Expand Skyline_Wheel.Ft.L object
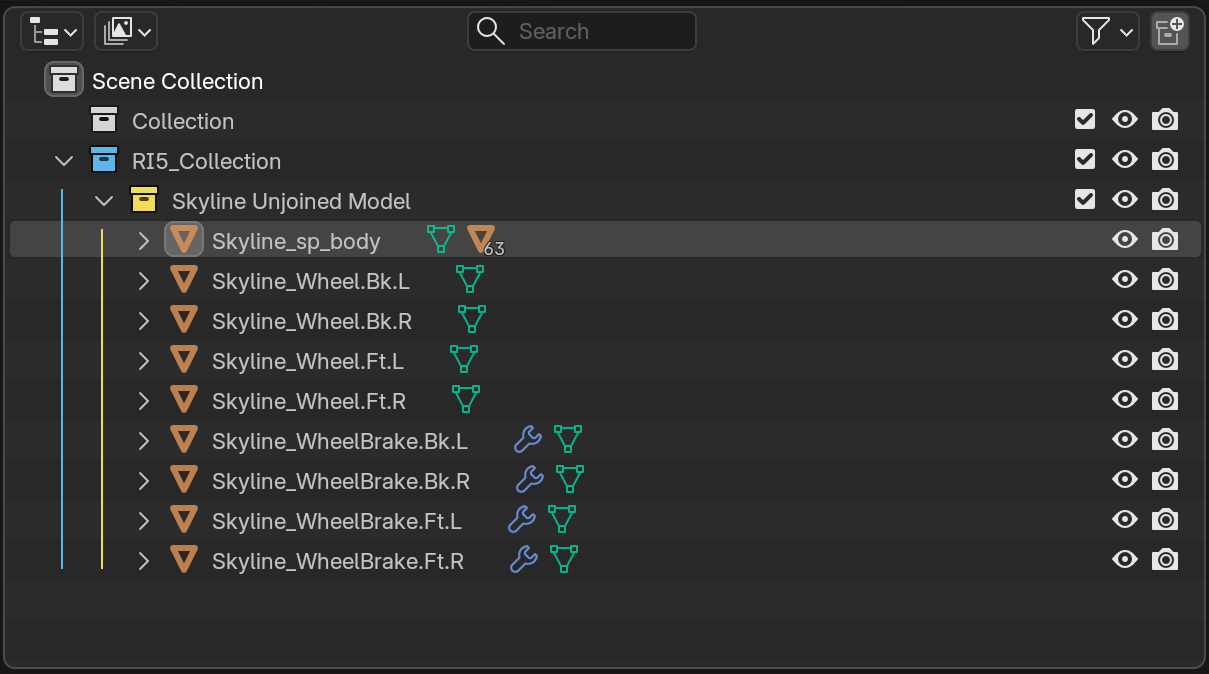 [x=144, y=361]
